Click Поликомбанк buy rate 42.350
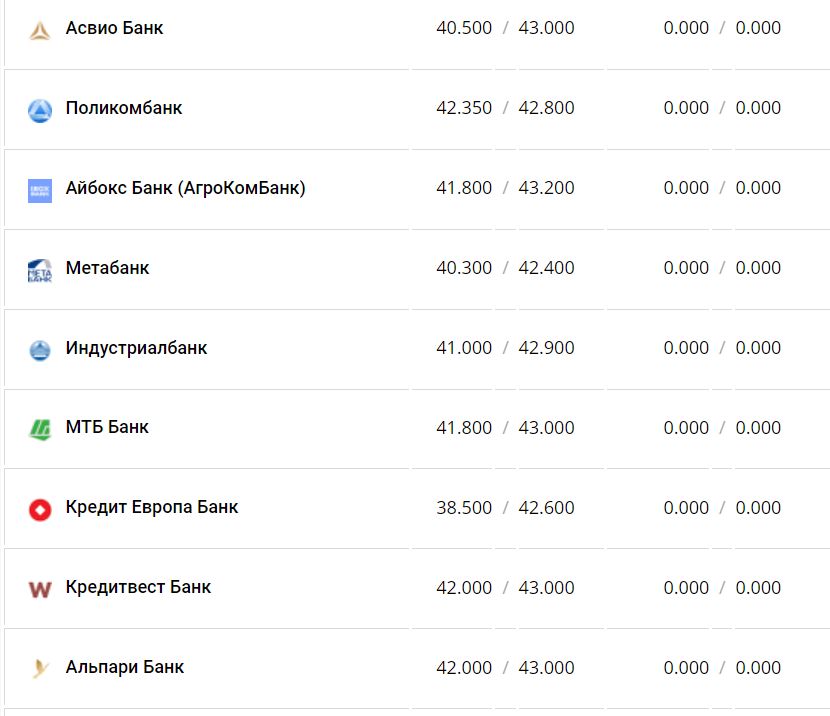This screenshot has height=716, width=830. tap(464, 108)
